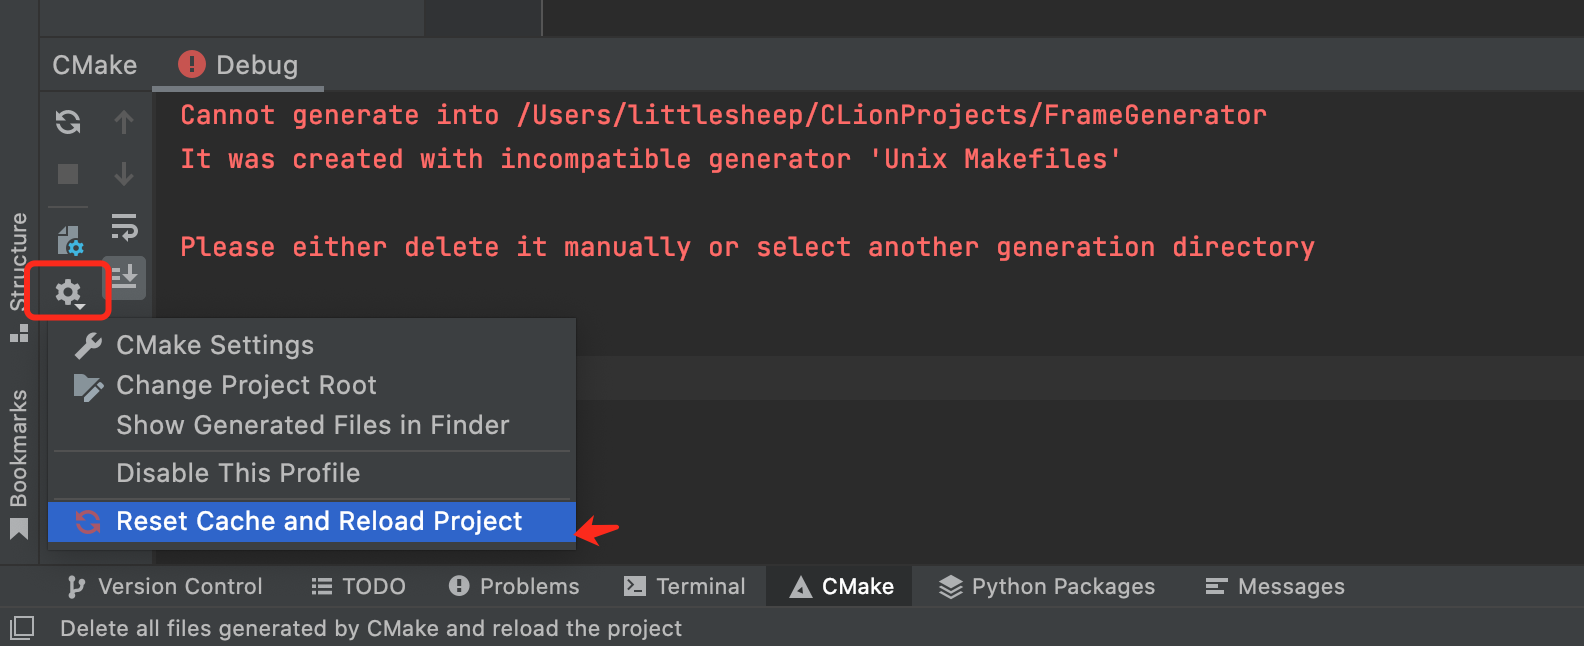This screenshot has height=646, width=1584.
Task: Click Show Generated Files in Finder
Action: click(x=312, y=425)
